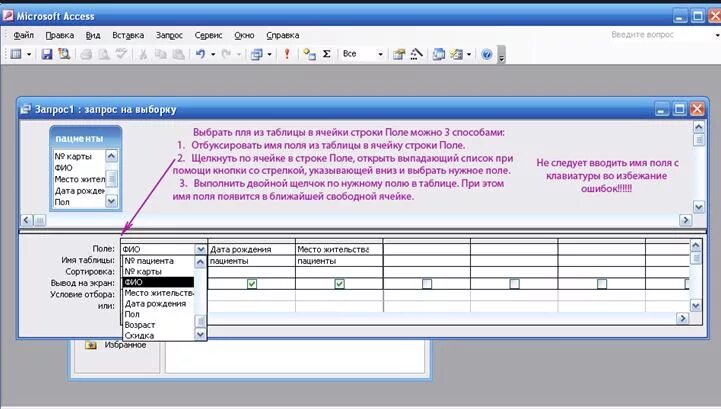Click the Запрос1 window title bar icon

pos(25,109)
